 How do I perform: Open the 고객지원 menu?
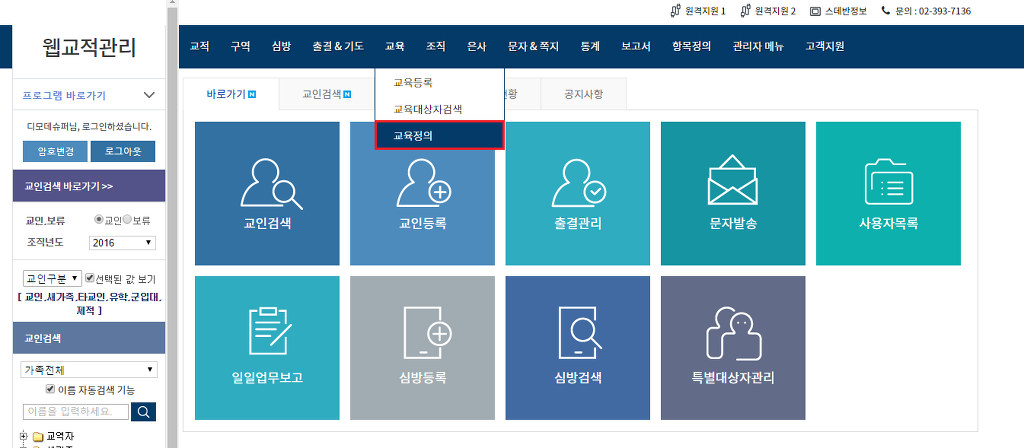(x=825, y=46)
